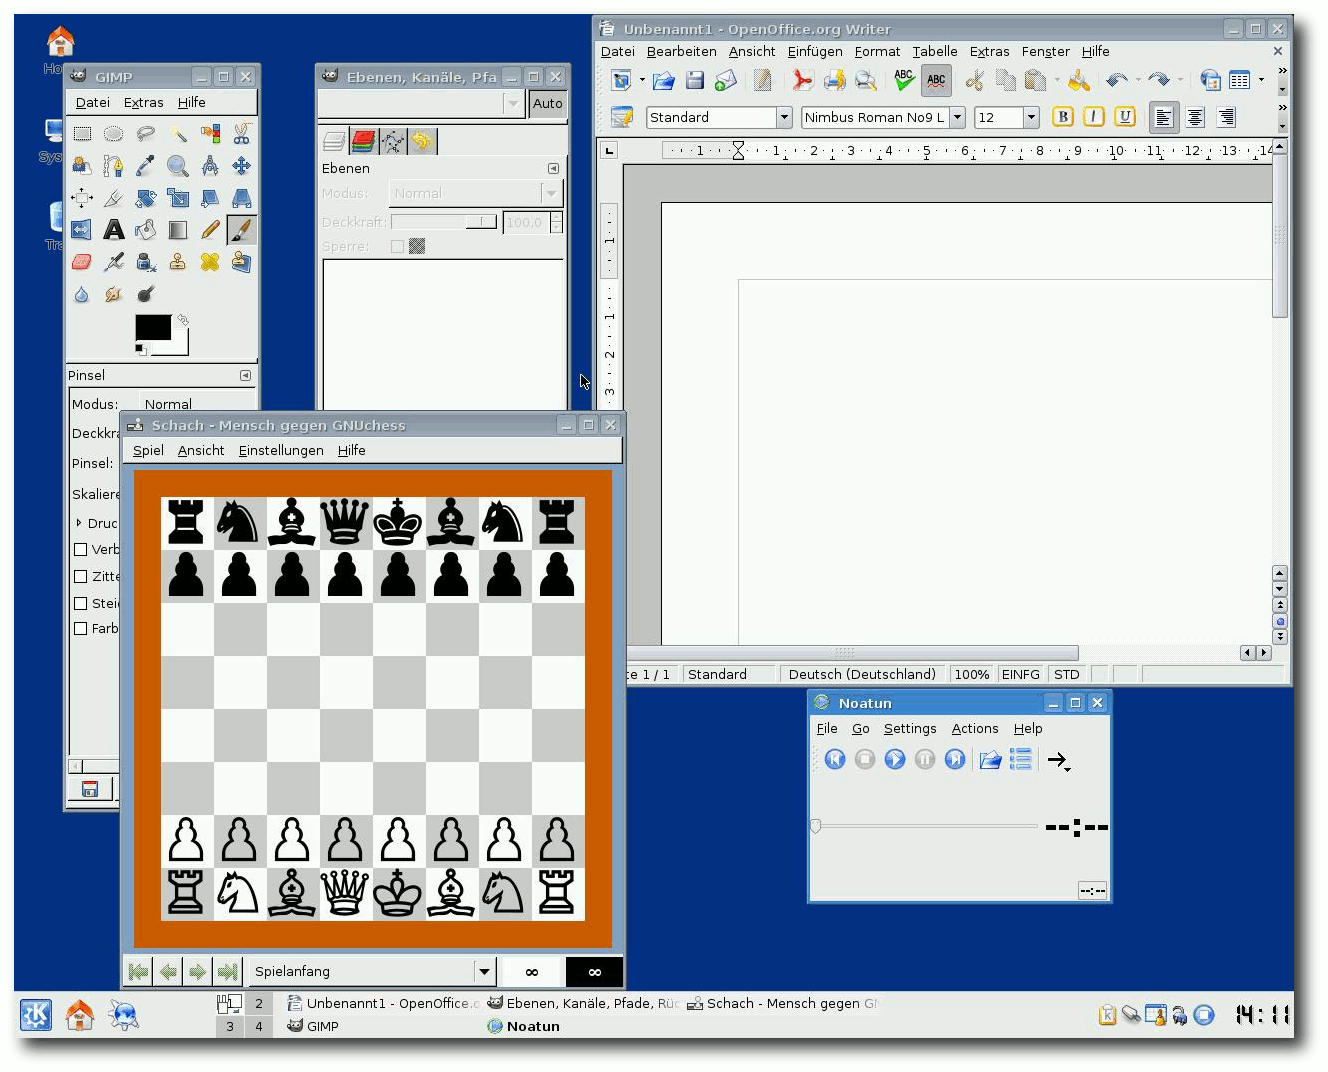This screenshot has width=1328, height=1072.
Task: Click Cut scissors icon in Writer toolbar
Action: [974, 81]
